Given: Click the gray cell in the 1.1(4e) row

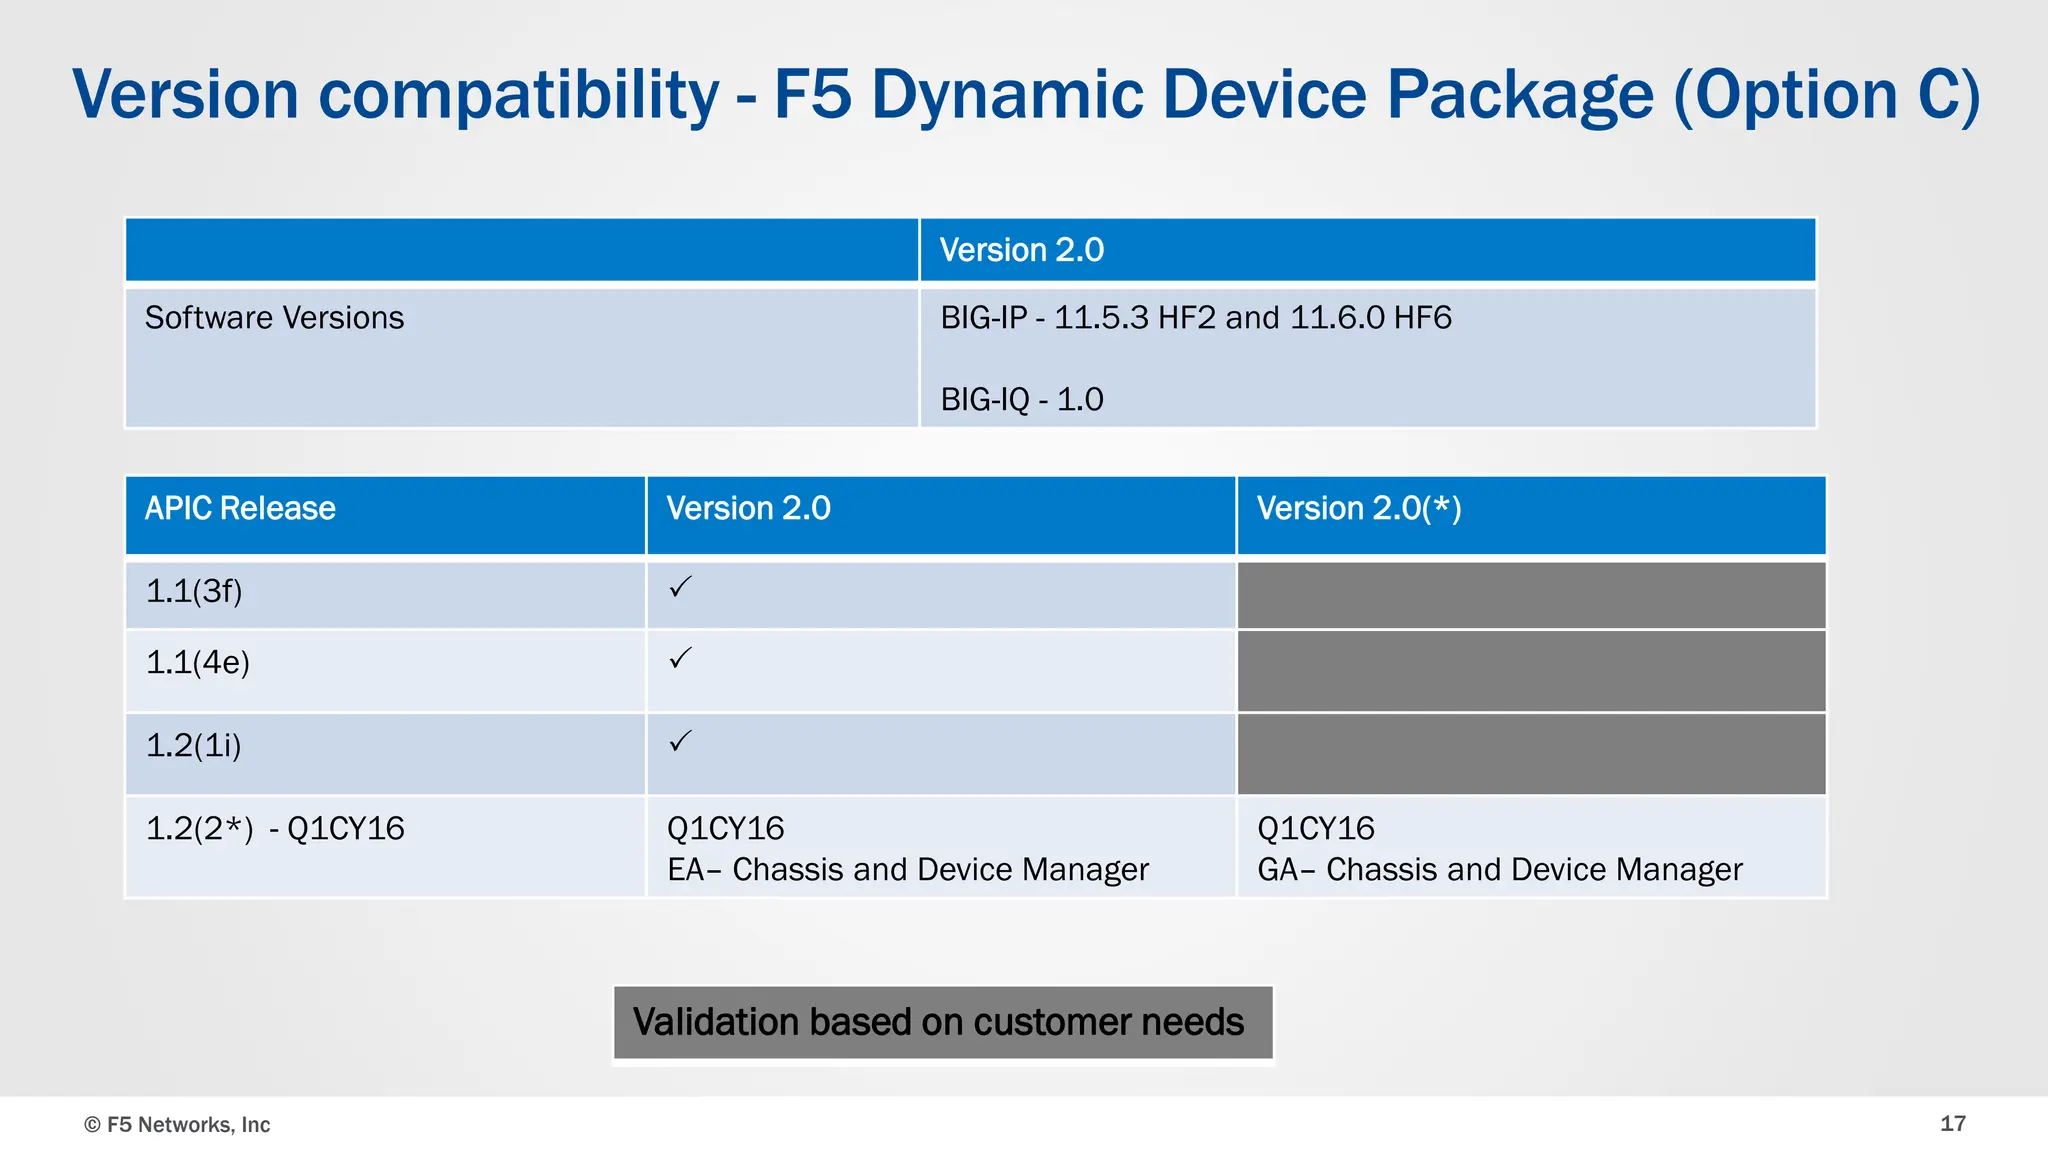Looking at the screenshot, I should 1531,671.
